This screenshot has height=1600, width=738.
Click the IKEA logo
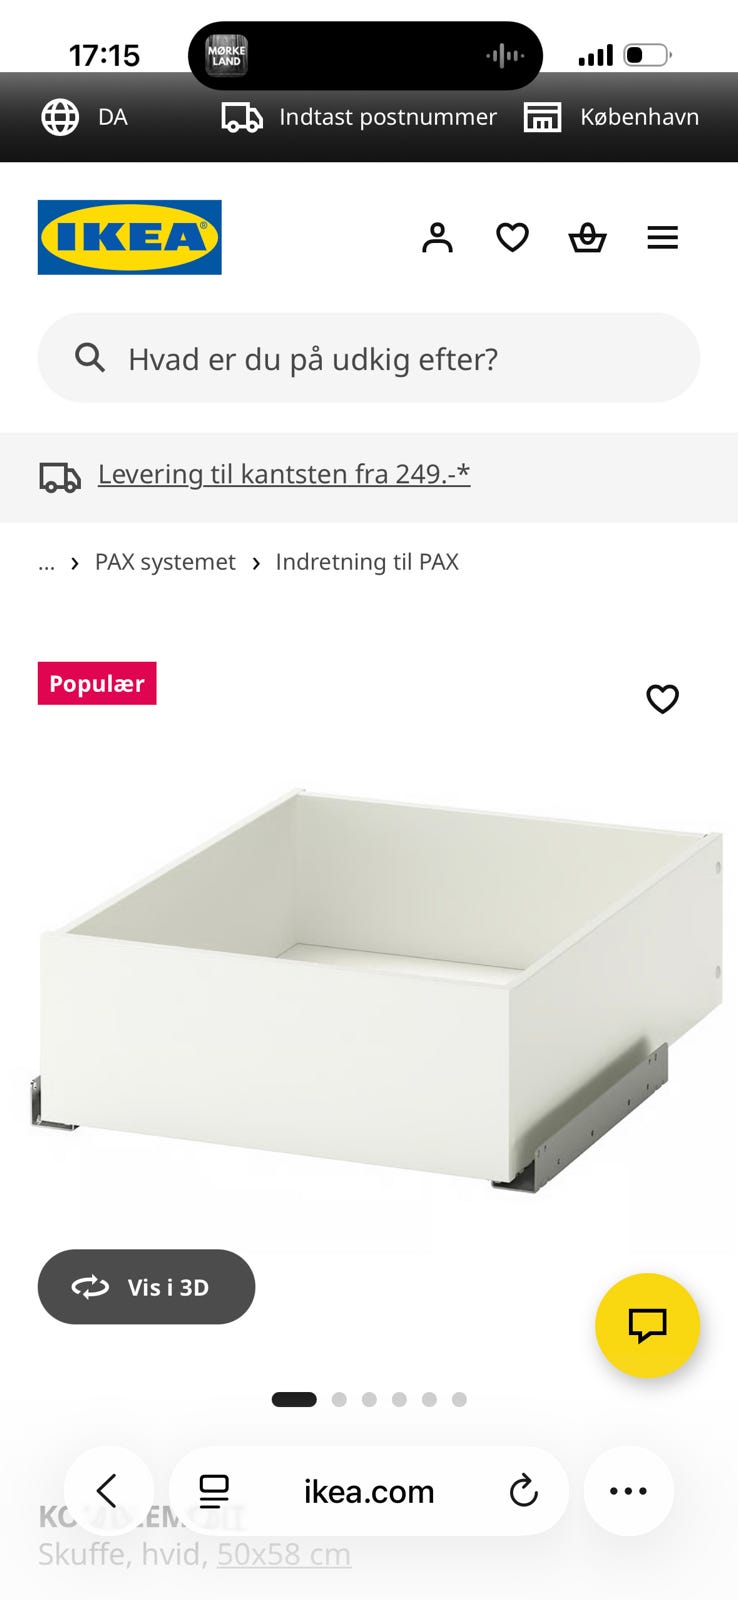click(x=130, y=237)
